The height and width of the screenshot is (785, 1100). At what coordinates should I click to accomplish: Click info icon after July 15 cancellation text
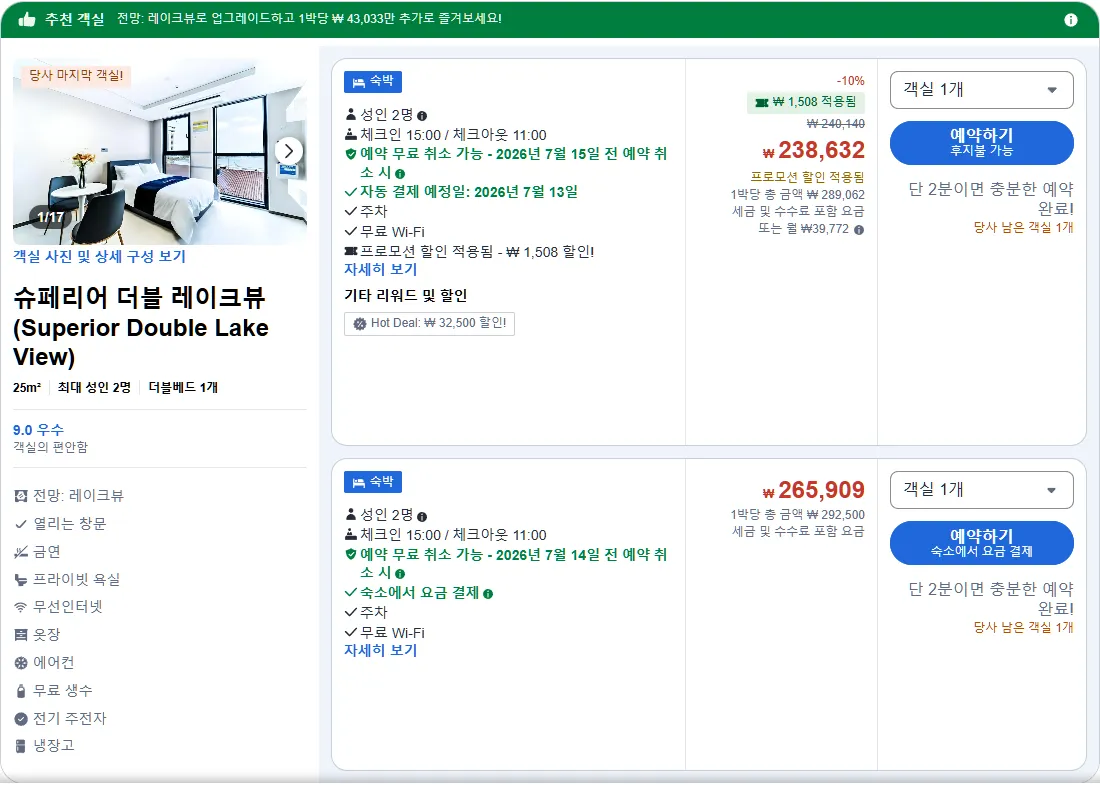click(400, 173)
